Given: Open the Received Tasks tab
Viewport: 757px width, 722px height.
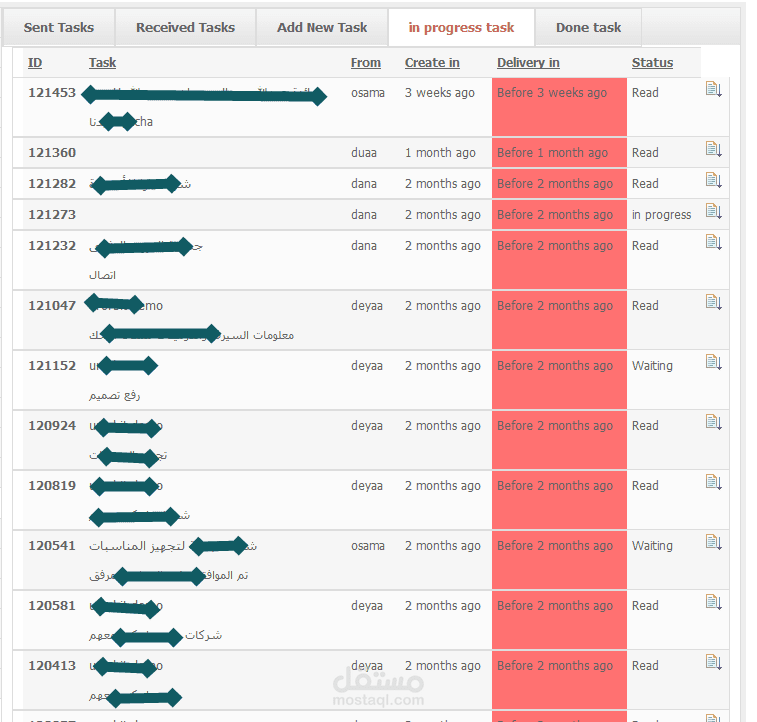Looking at the screenshot, I should pos(185,28).
